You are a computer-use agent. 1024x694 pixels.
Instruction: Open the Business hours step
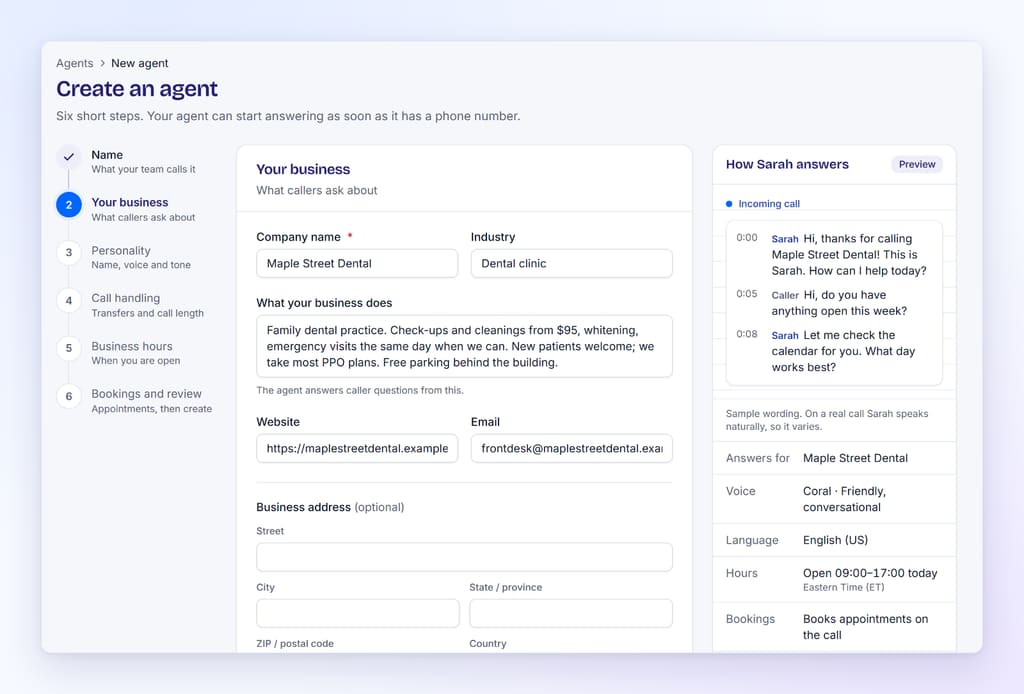point(136,353)
